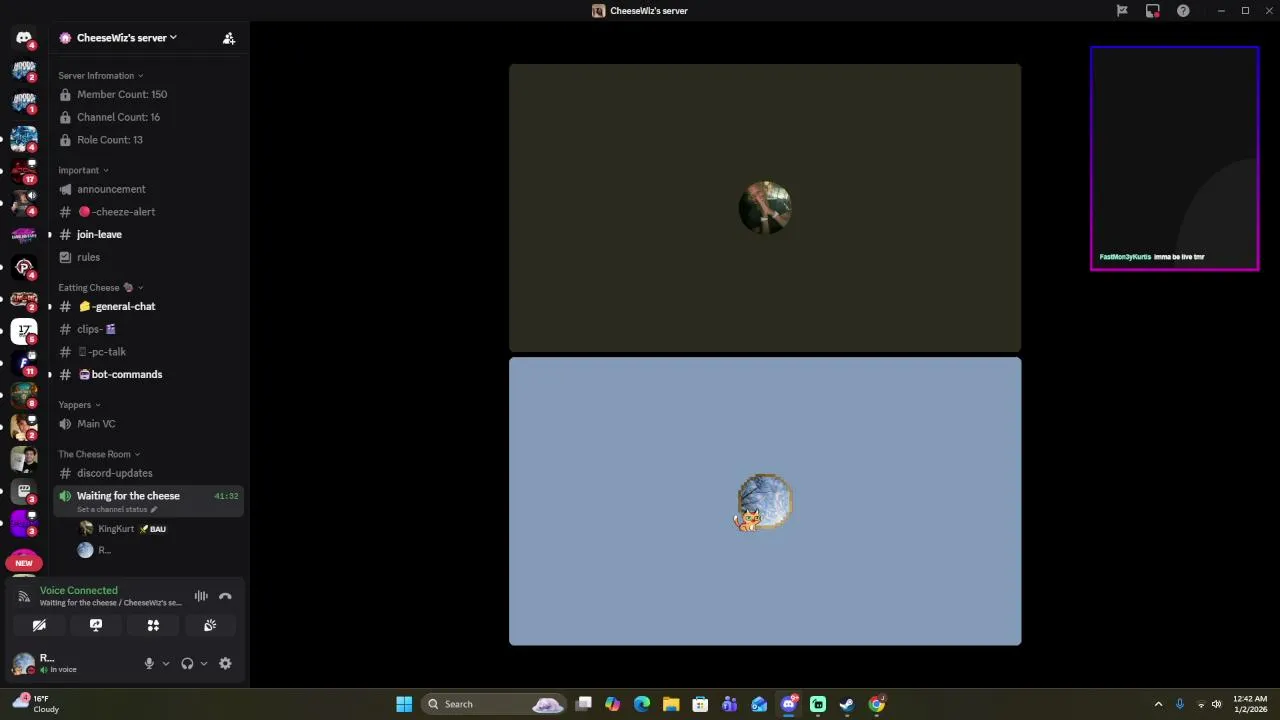Open Microsoft Teams from the taskbar
This screenshot has height=720, width=1280.
click(730, 704)
